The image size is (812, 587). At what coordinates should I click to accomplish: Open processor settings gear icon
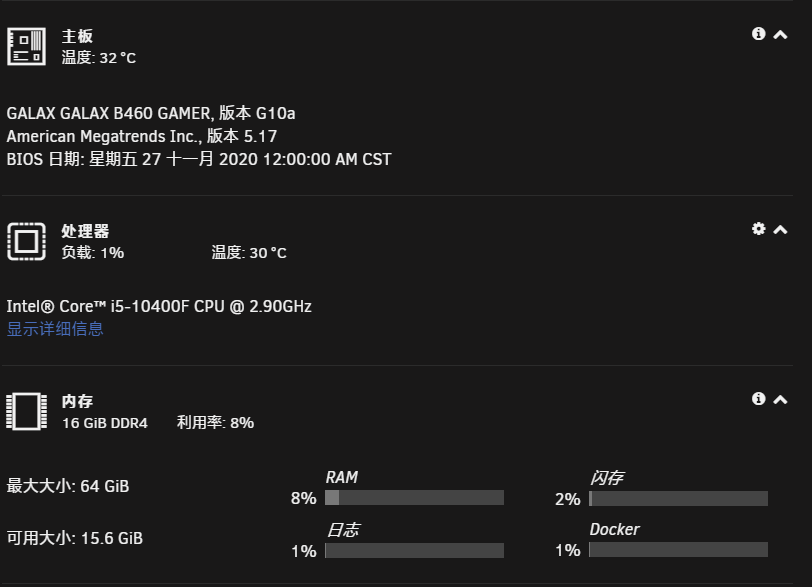point(759,229)
